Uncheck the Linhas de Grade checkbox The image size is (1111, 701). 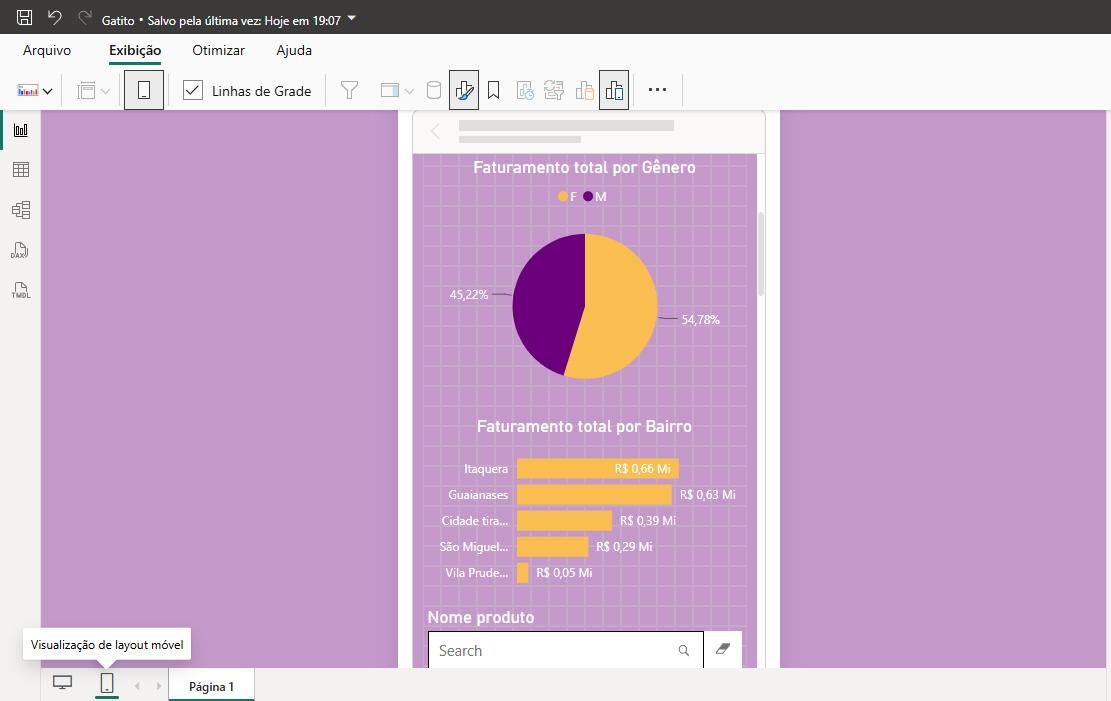pyautogui.click(x=193, y=90)
